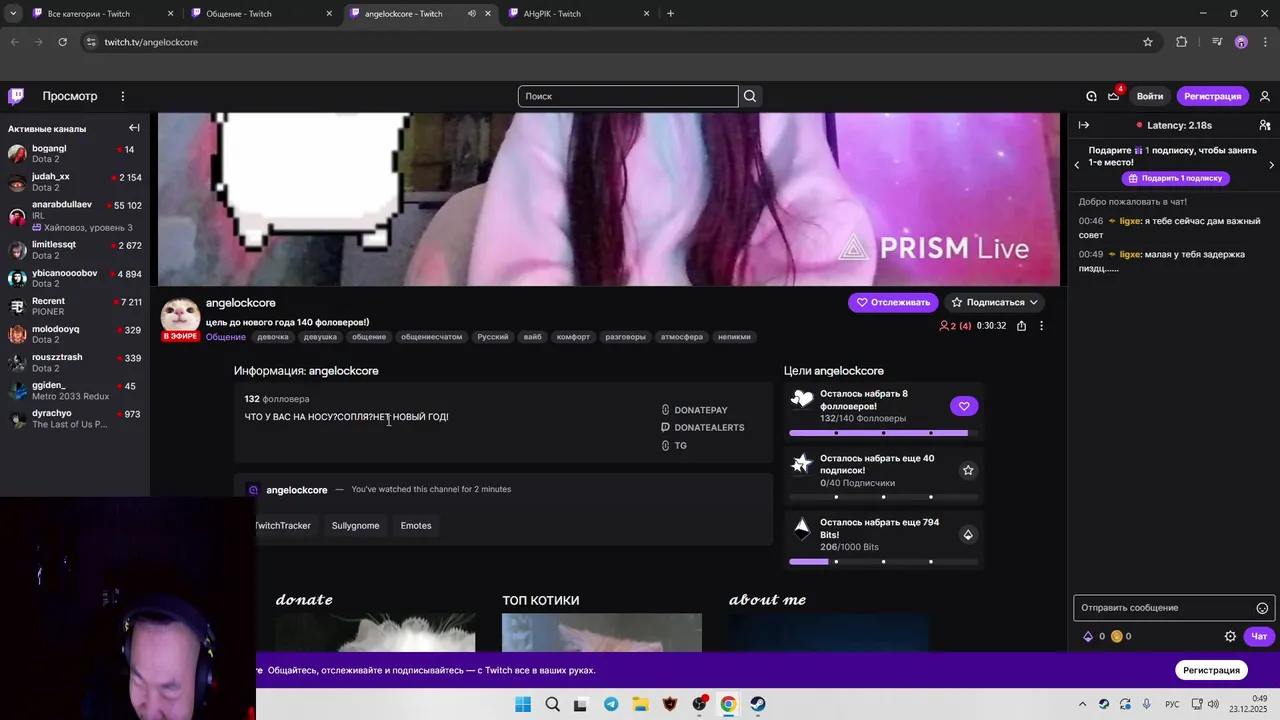Click Подарить 1 подписку button
Viewport: 1280px width, 720px height.
1175,178
